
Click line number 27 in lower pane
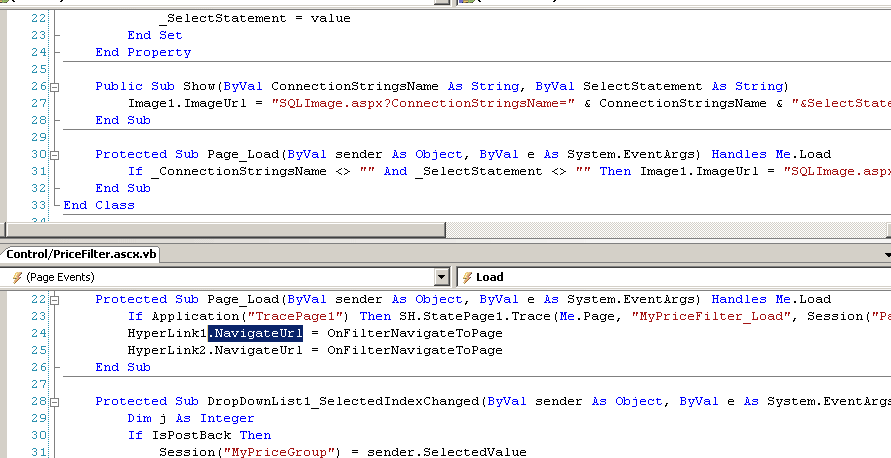tap(39, 385)
